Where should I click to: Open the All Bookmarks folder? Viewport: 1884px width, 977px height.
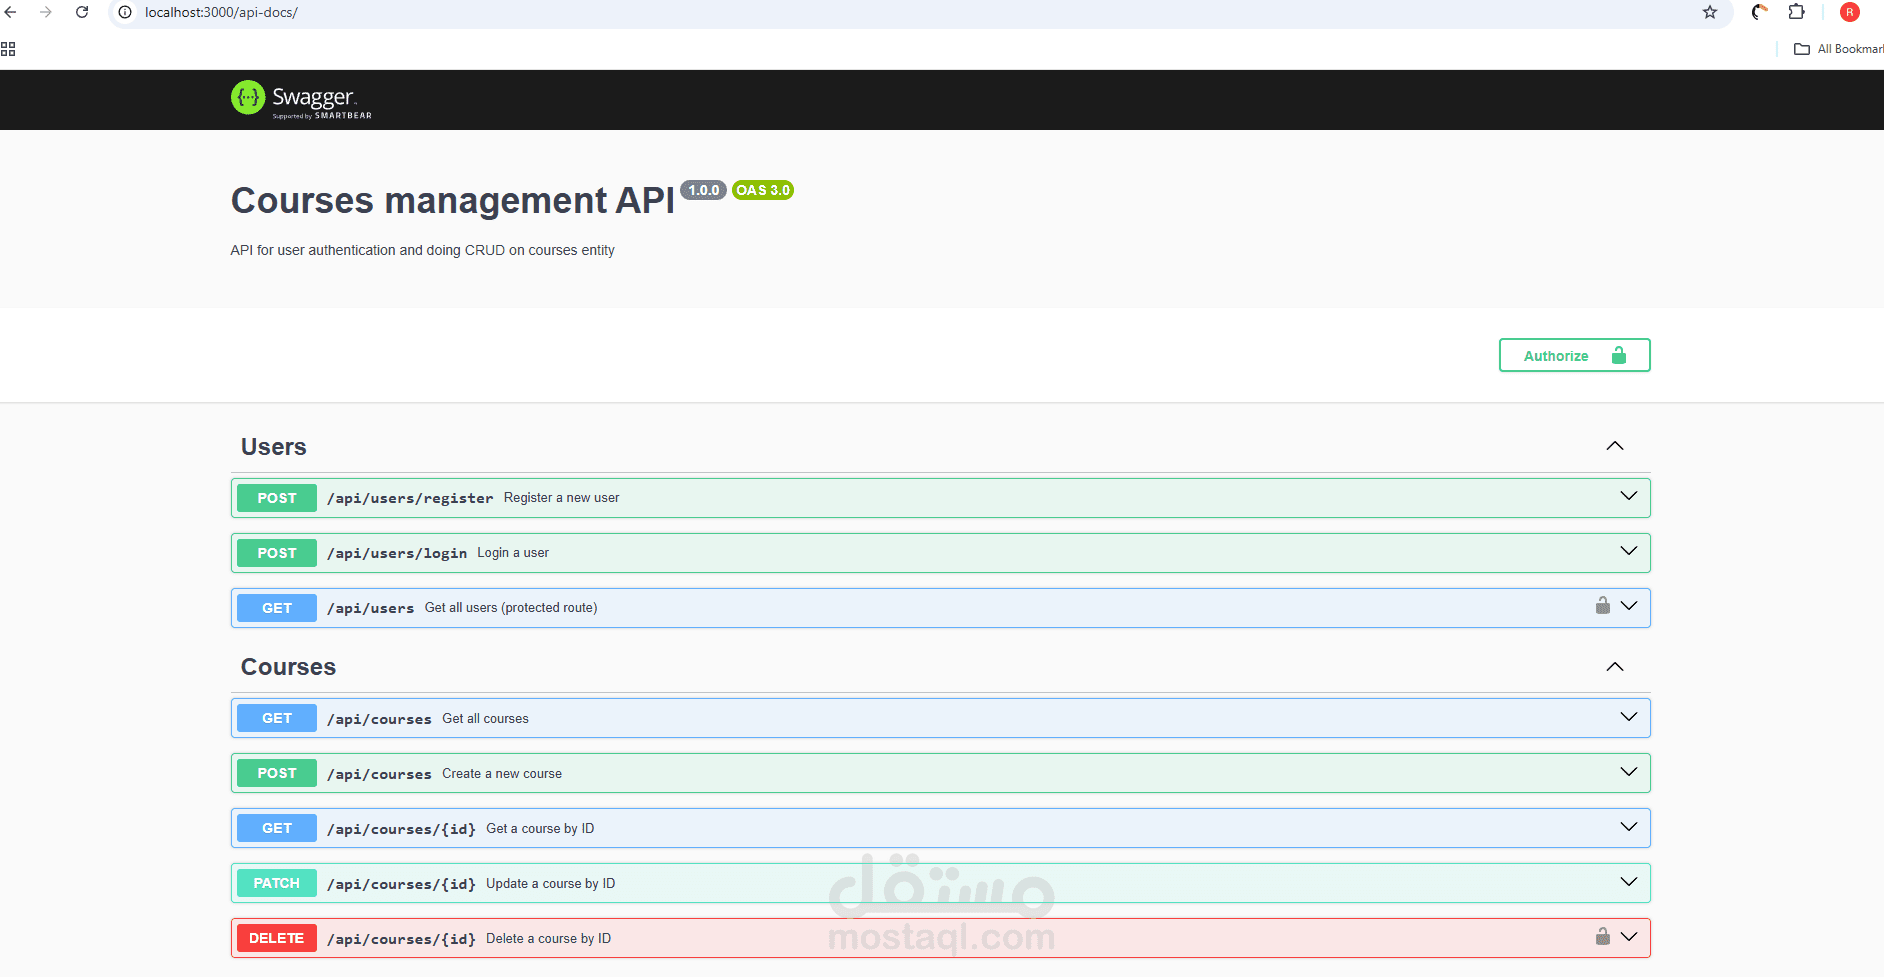[x=1839, y=49]
